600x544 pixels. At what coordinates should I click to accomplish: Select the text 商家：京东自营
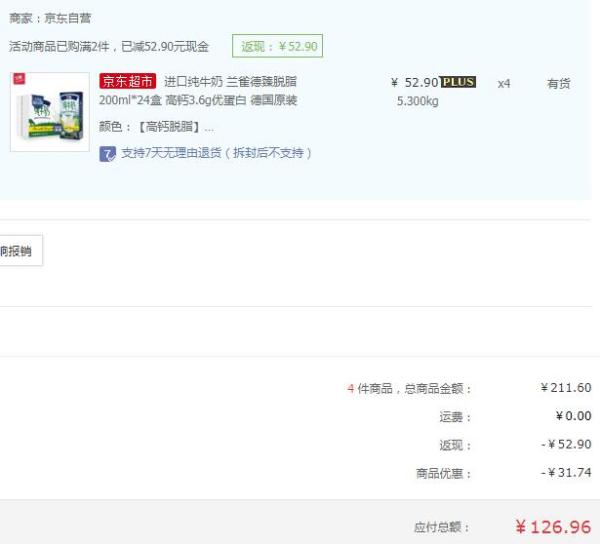click(x=50, y=18)
